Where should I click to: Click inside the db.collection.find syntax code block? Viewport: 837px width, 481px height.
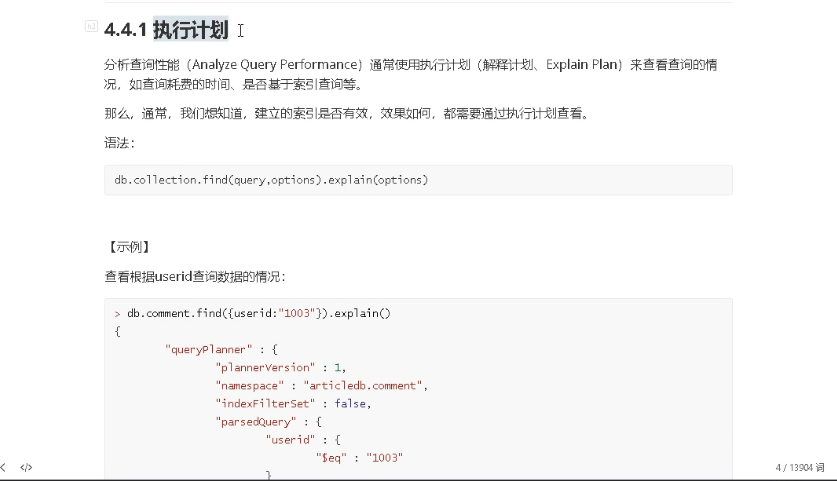point(418,180)
